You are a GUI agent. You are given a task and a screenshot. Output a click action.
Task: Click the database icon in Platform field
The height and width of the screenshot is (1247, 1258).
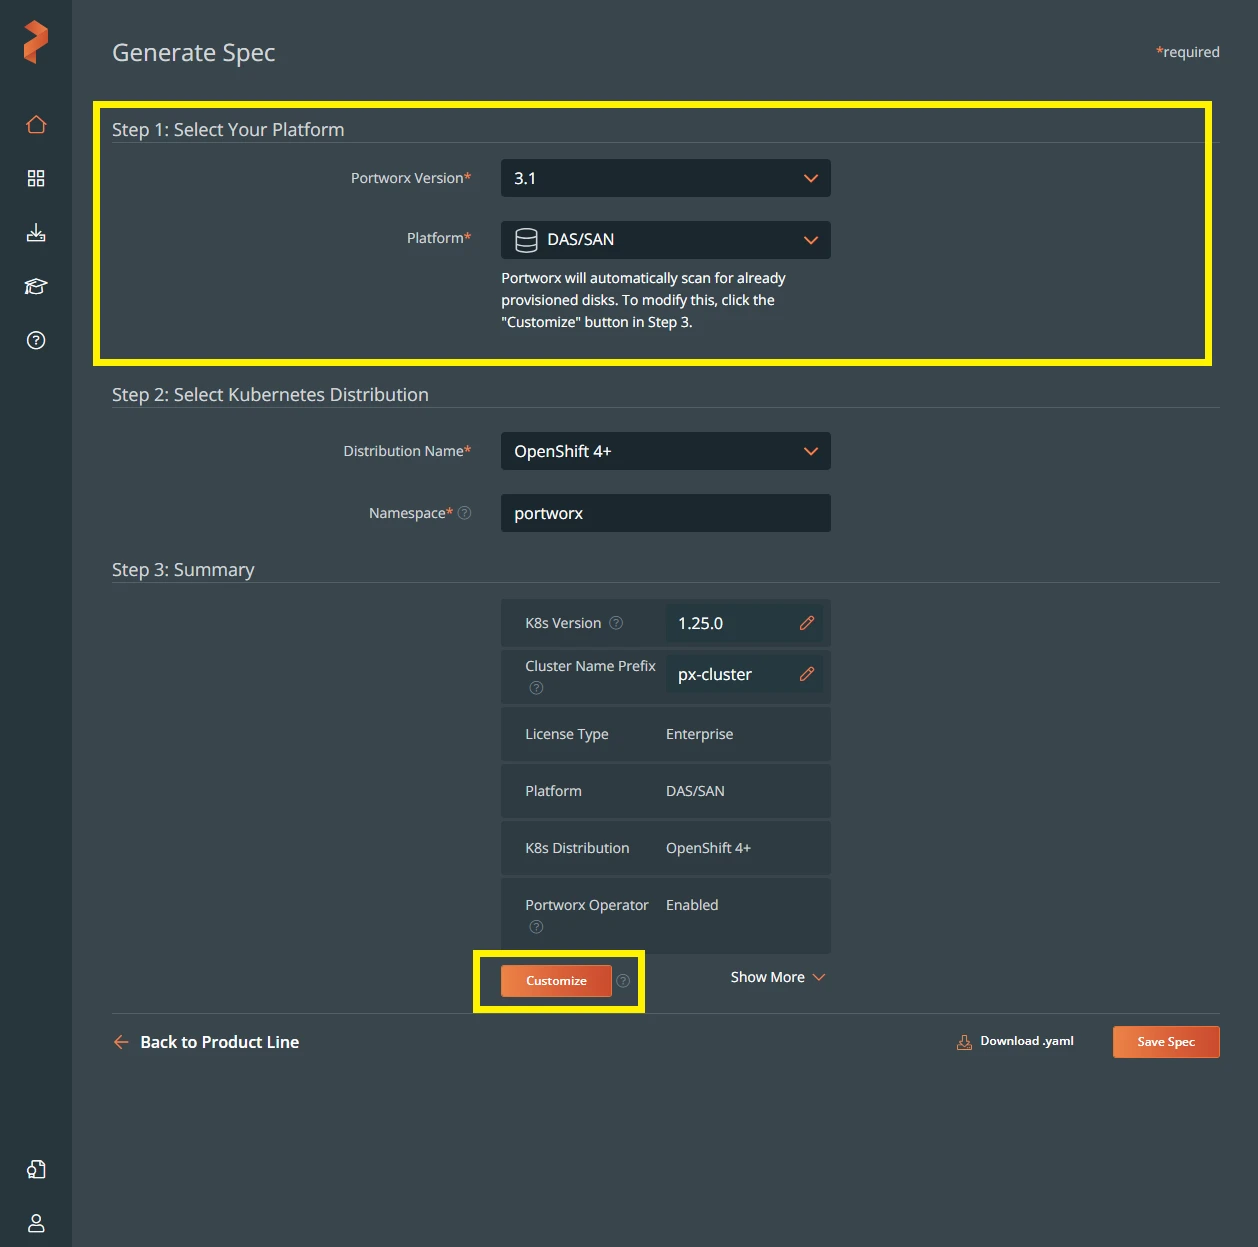pos(526,240)
